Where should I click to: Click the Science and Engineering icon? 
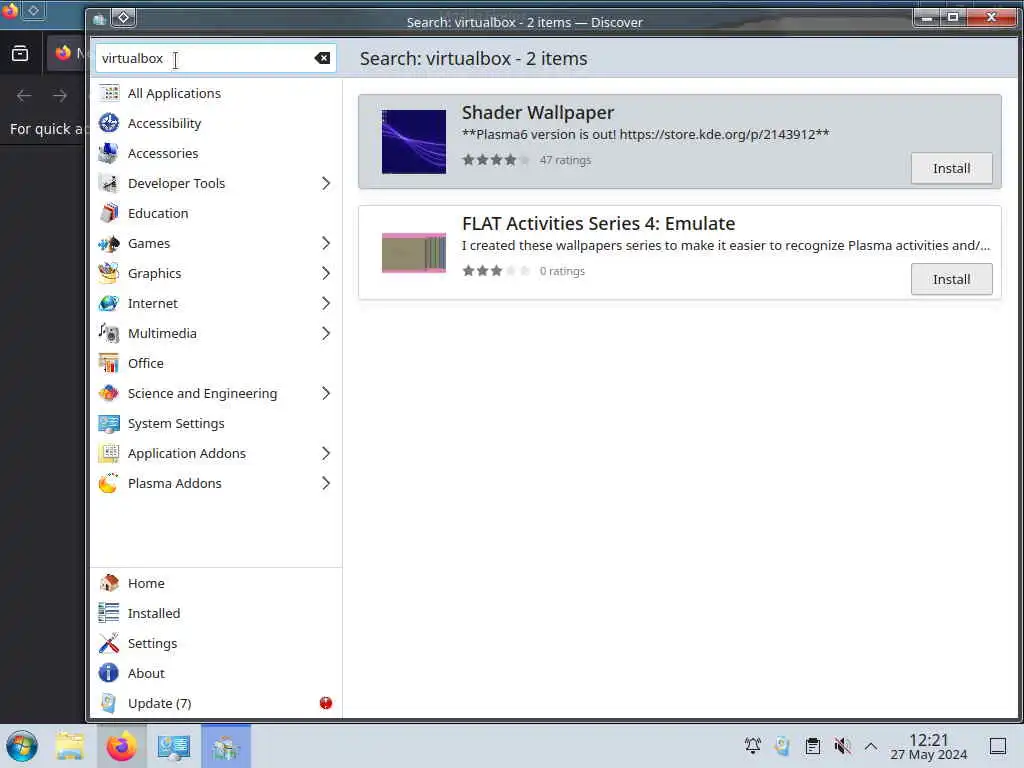point(109,394)
